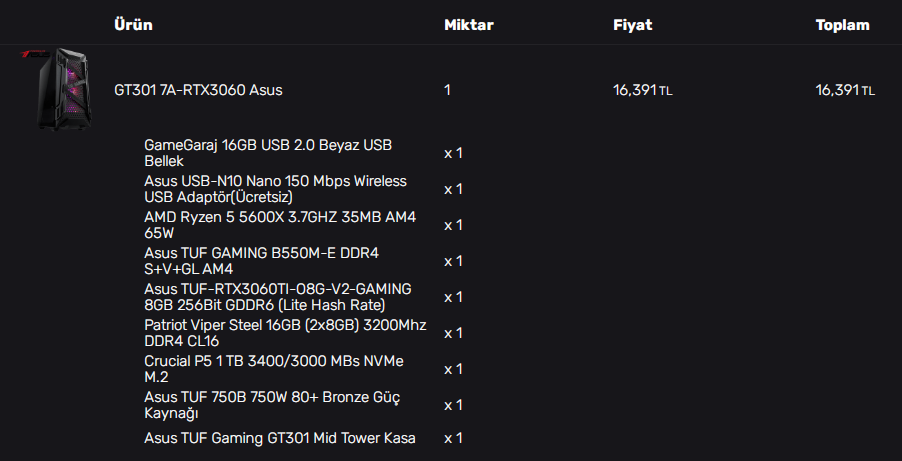
Task: Click the Ürün column header
Action: pos(133,24)
